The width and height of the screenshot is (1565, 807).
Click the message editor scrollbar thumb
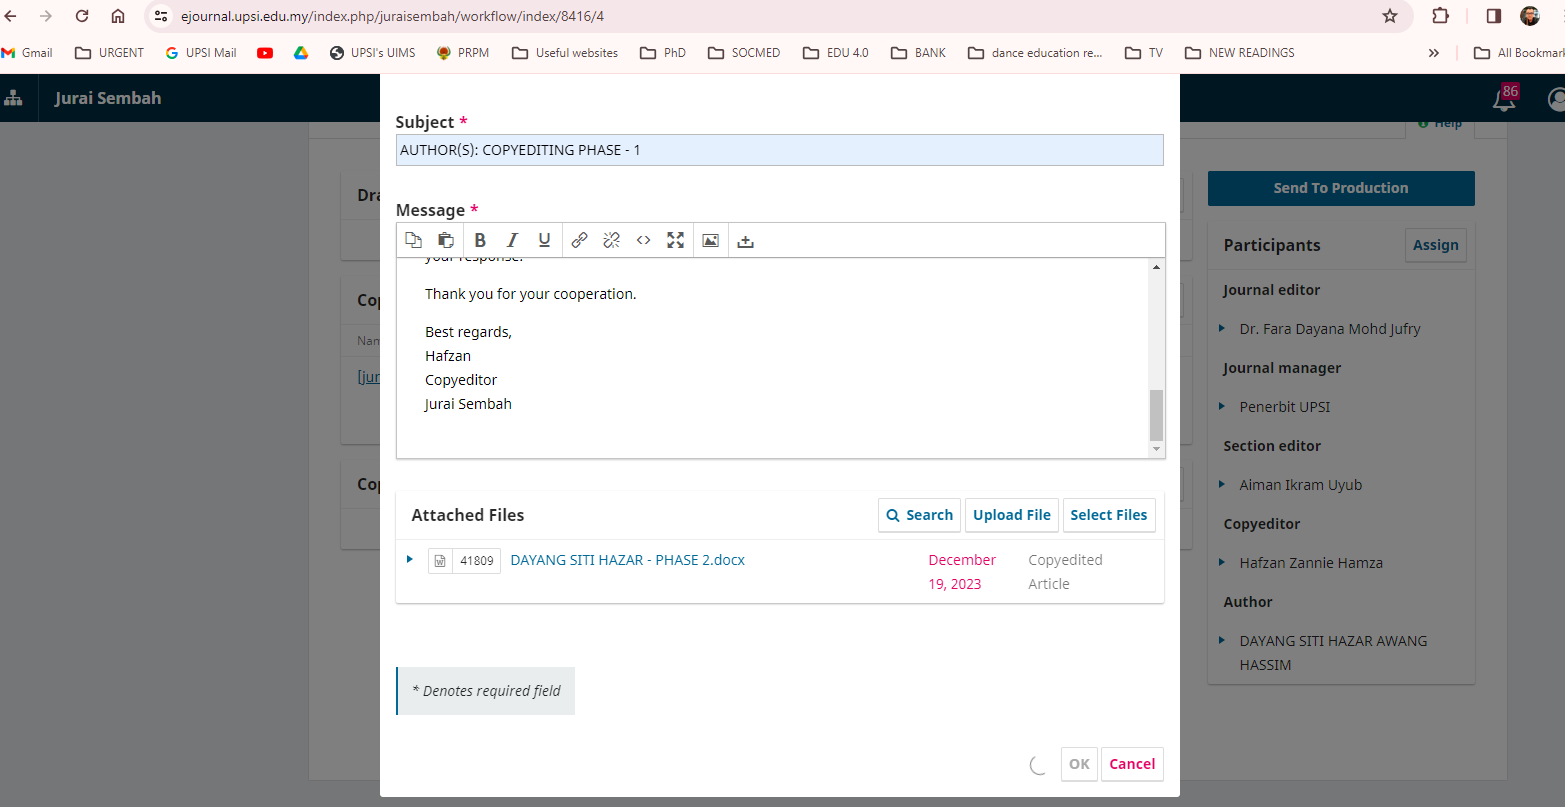click(1156, 415)
